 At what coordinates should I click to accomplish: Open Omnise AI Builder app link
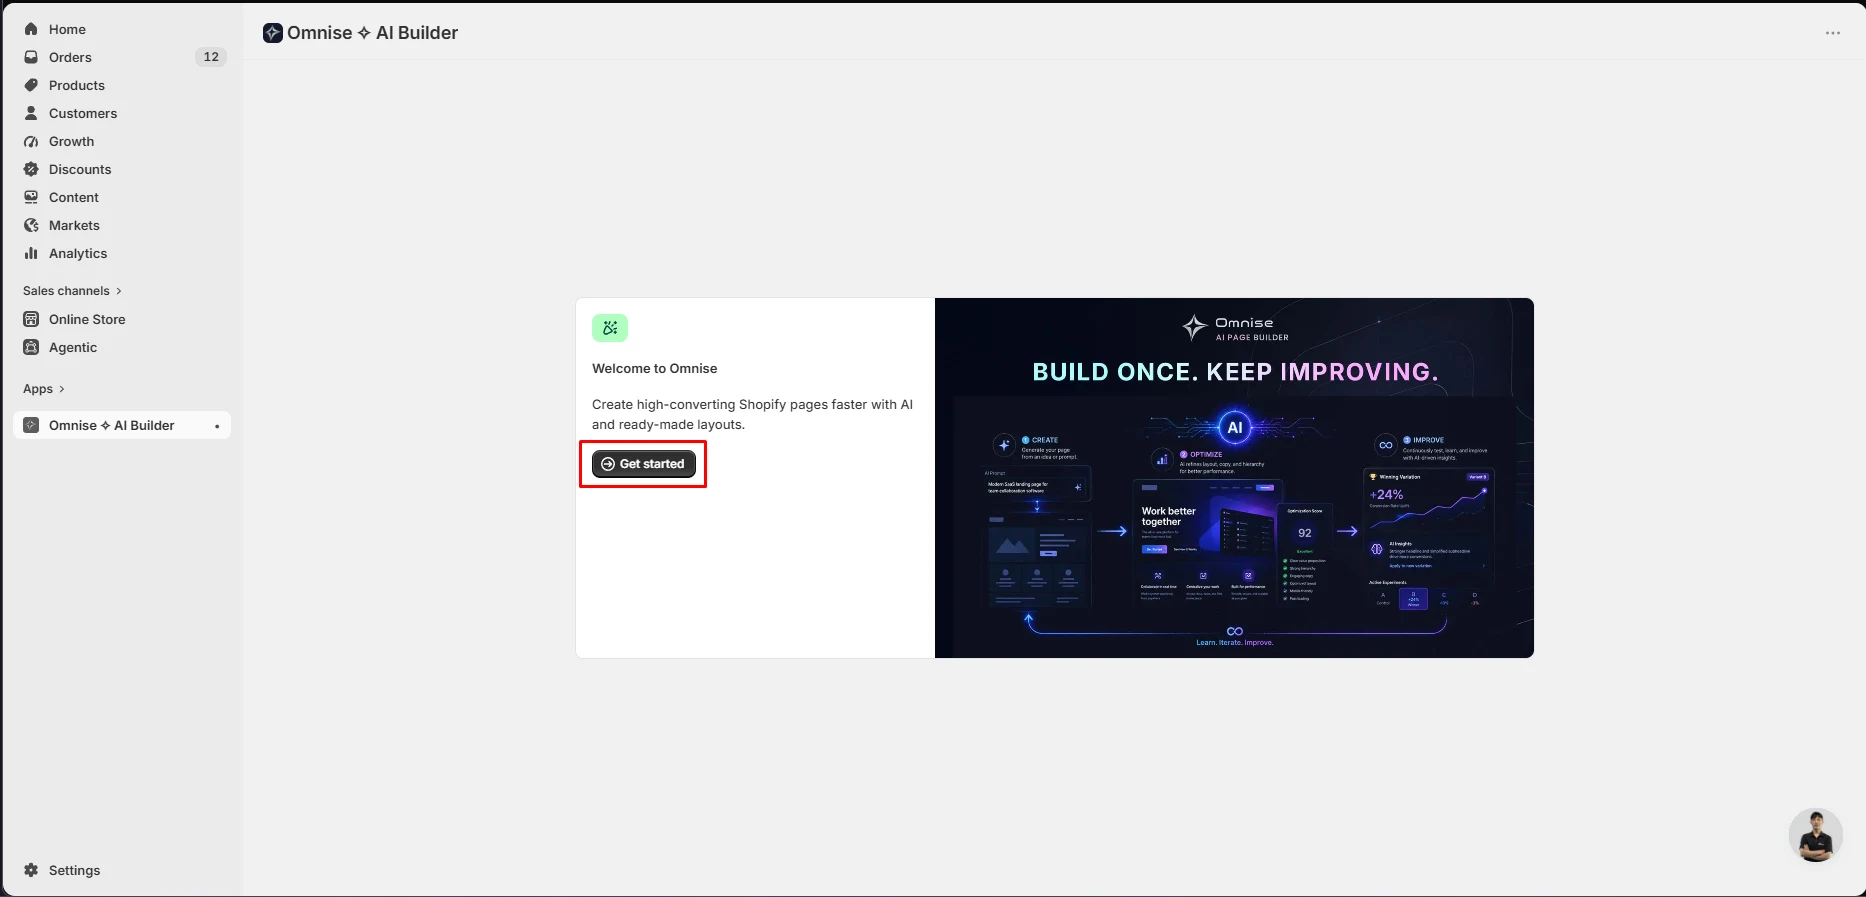tap(112, 425)
